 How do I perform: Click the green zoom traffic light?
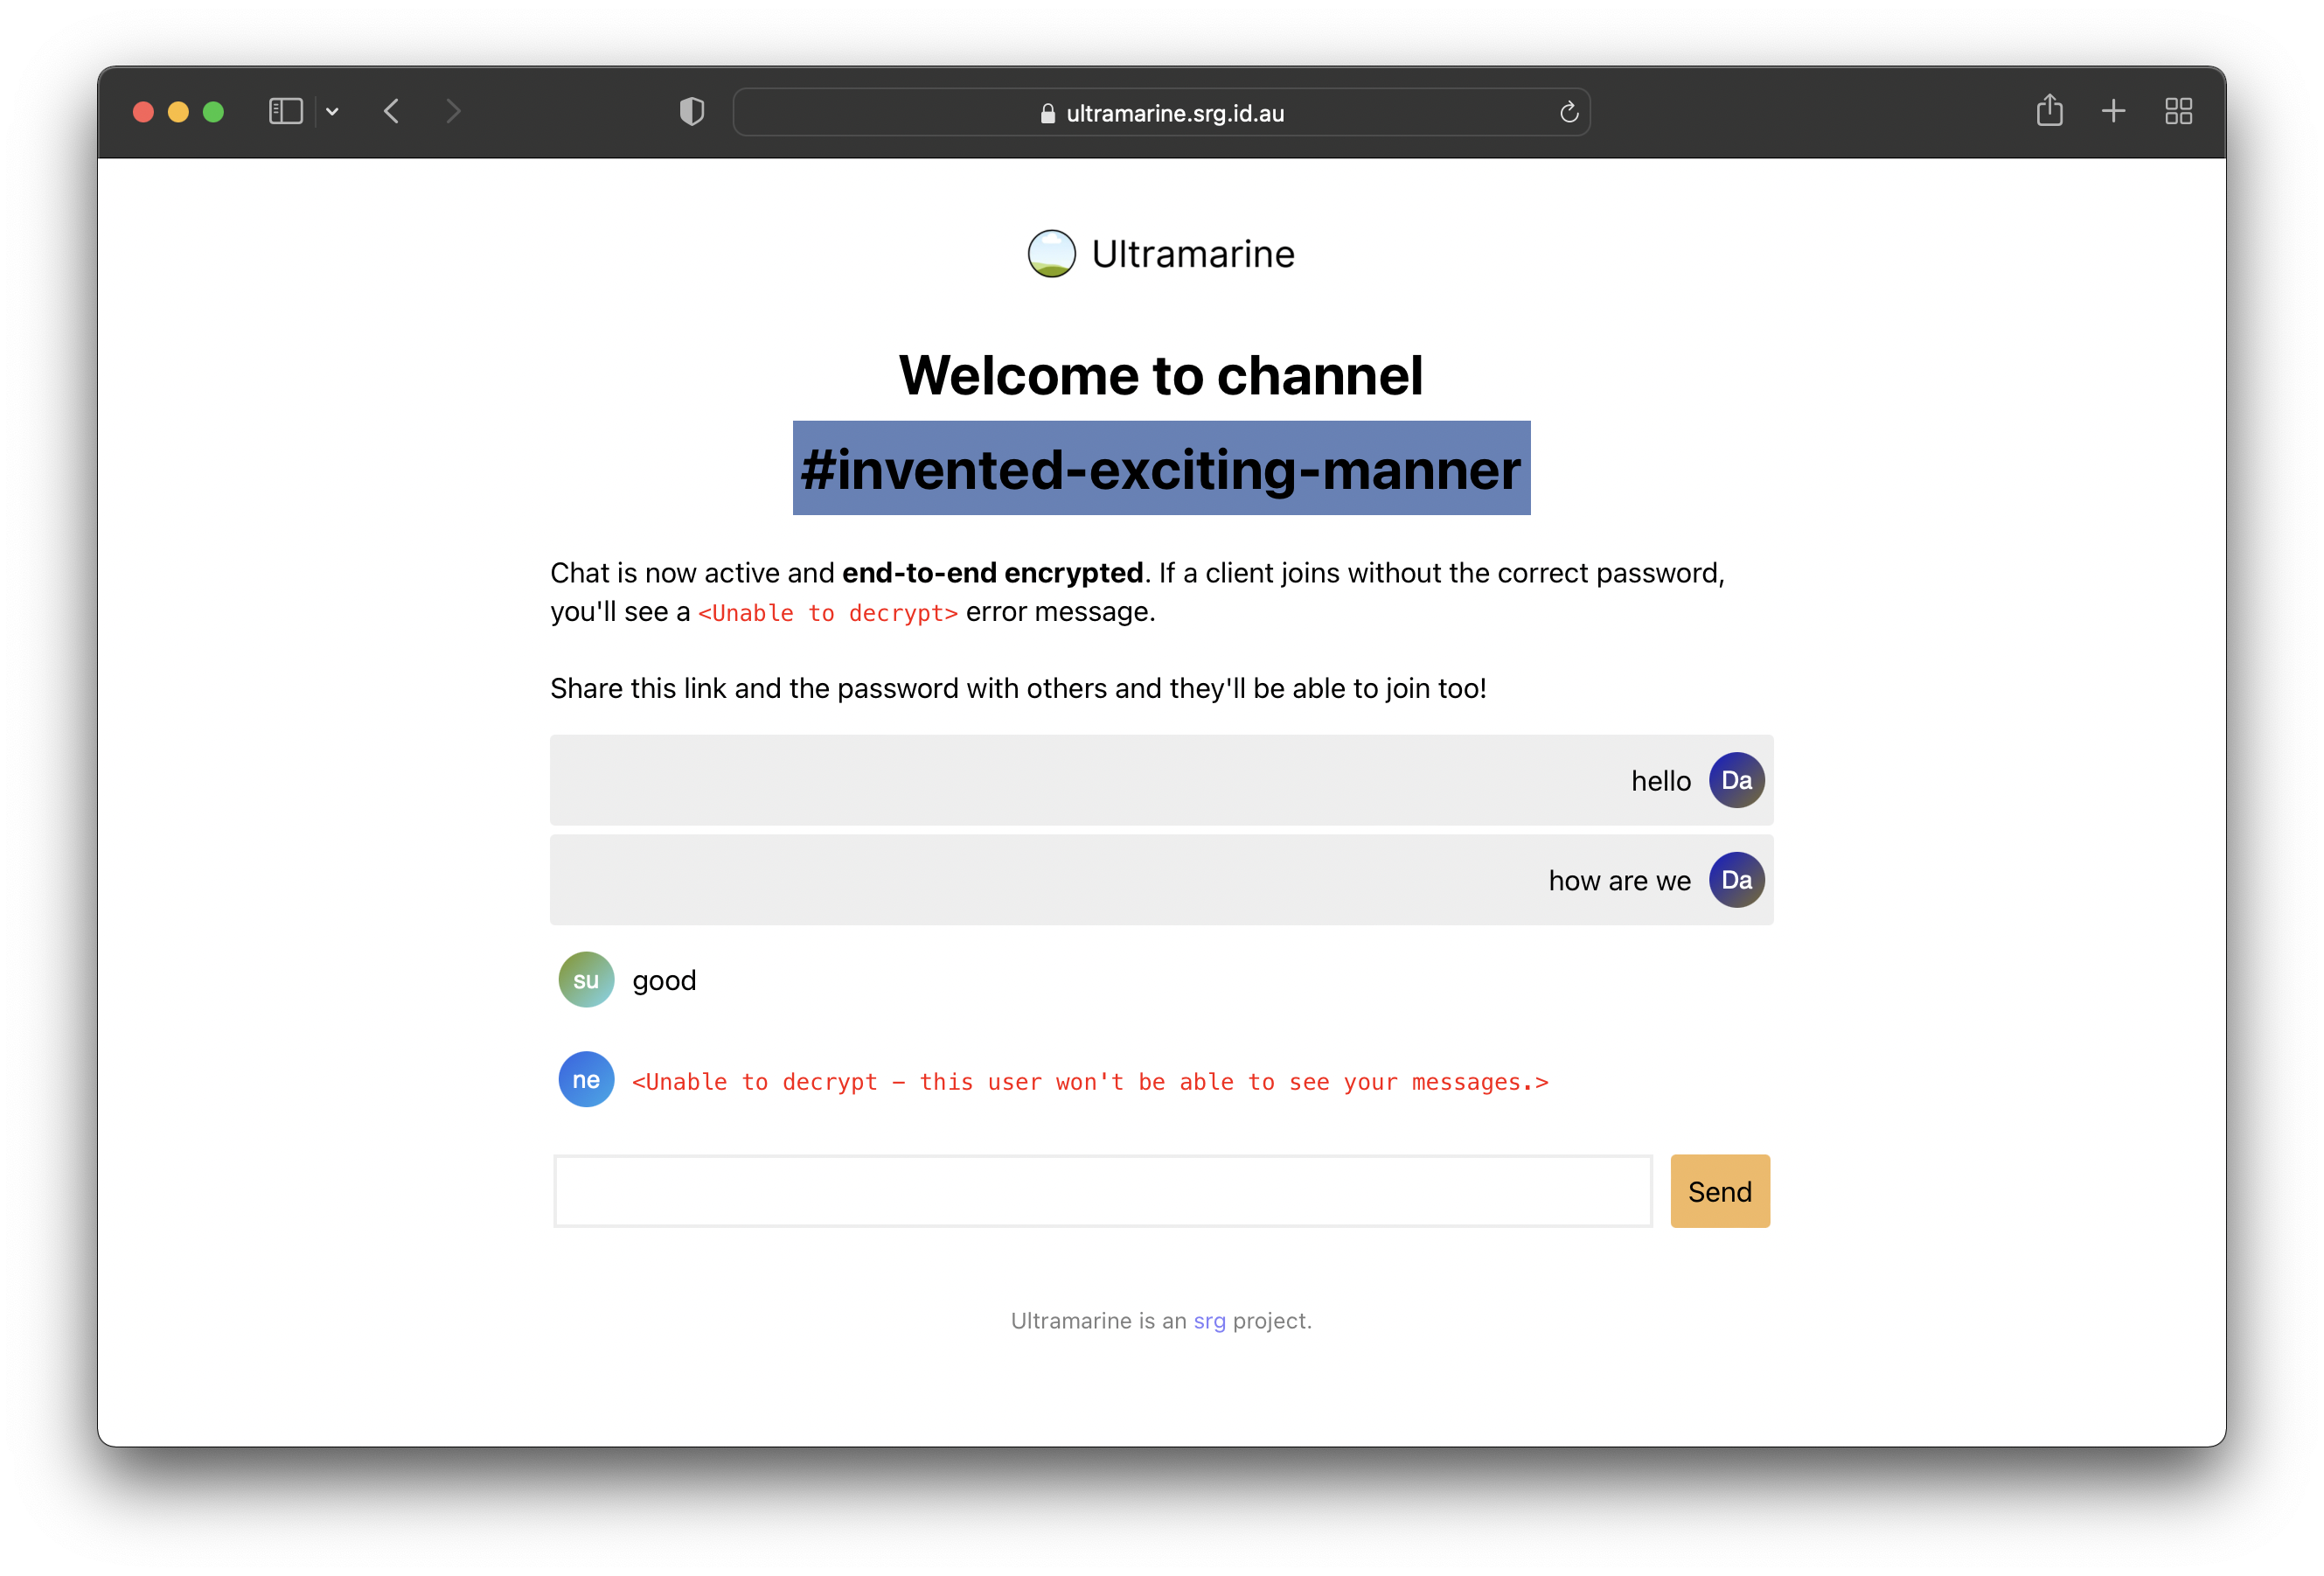pyautogui.click(x=214, y=111)
